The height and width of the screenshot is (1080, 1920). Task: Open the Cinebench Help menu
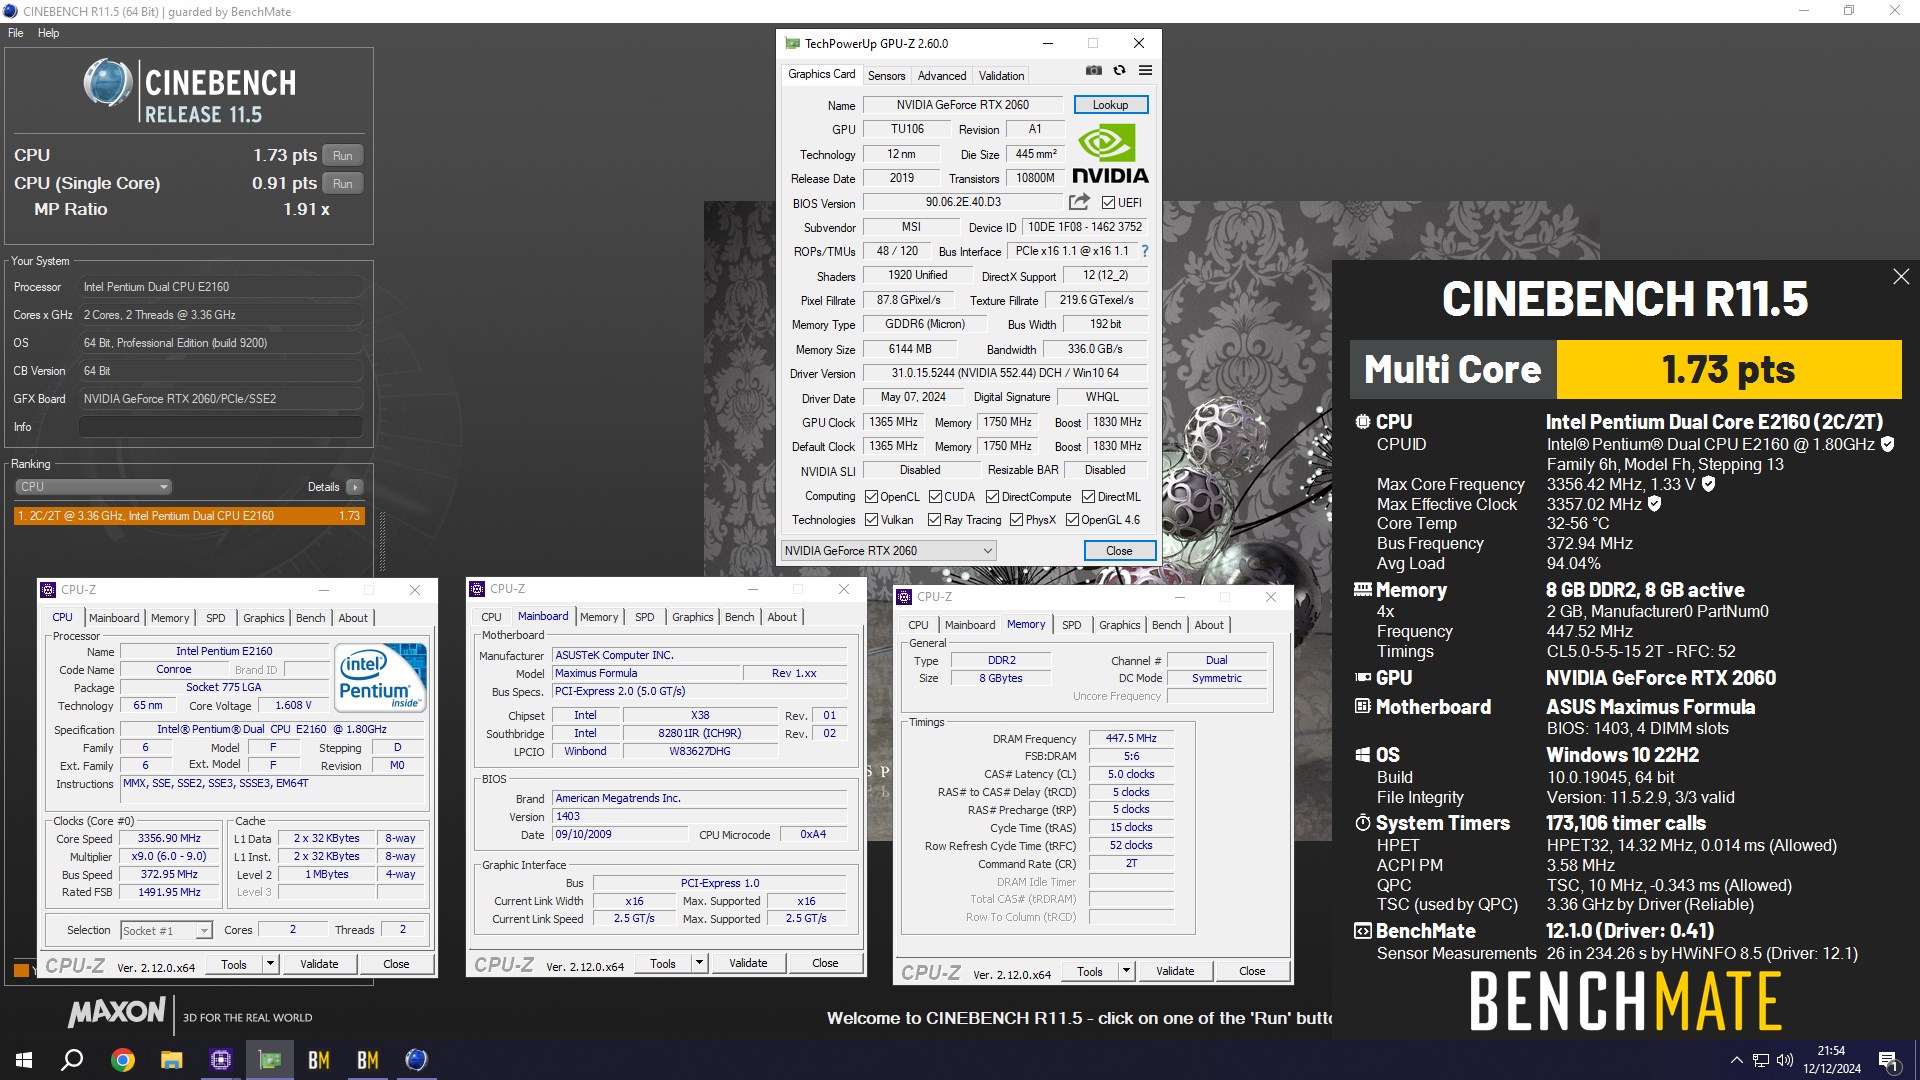(48, 33)
